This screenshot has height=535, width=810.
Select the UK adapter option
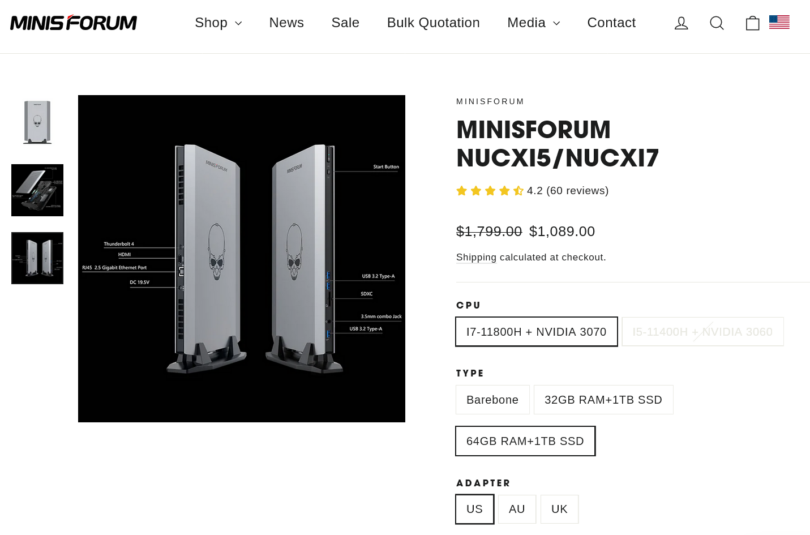pyautogui.click(x=559, y=509)
